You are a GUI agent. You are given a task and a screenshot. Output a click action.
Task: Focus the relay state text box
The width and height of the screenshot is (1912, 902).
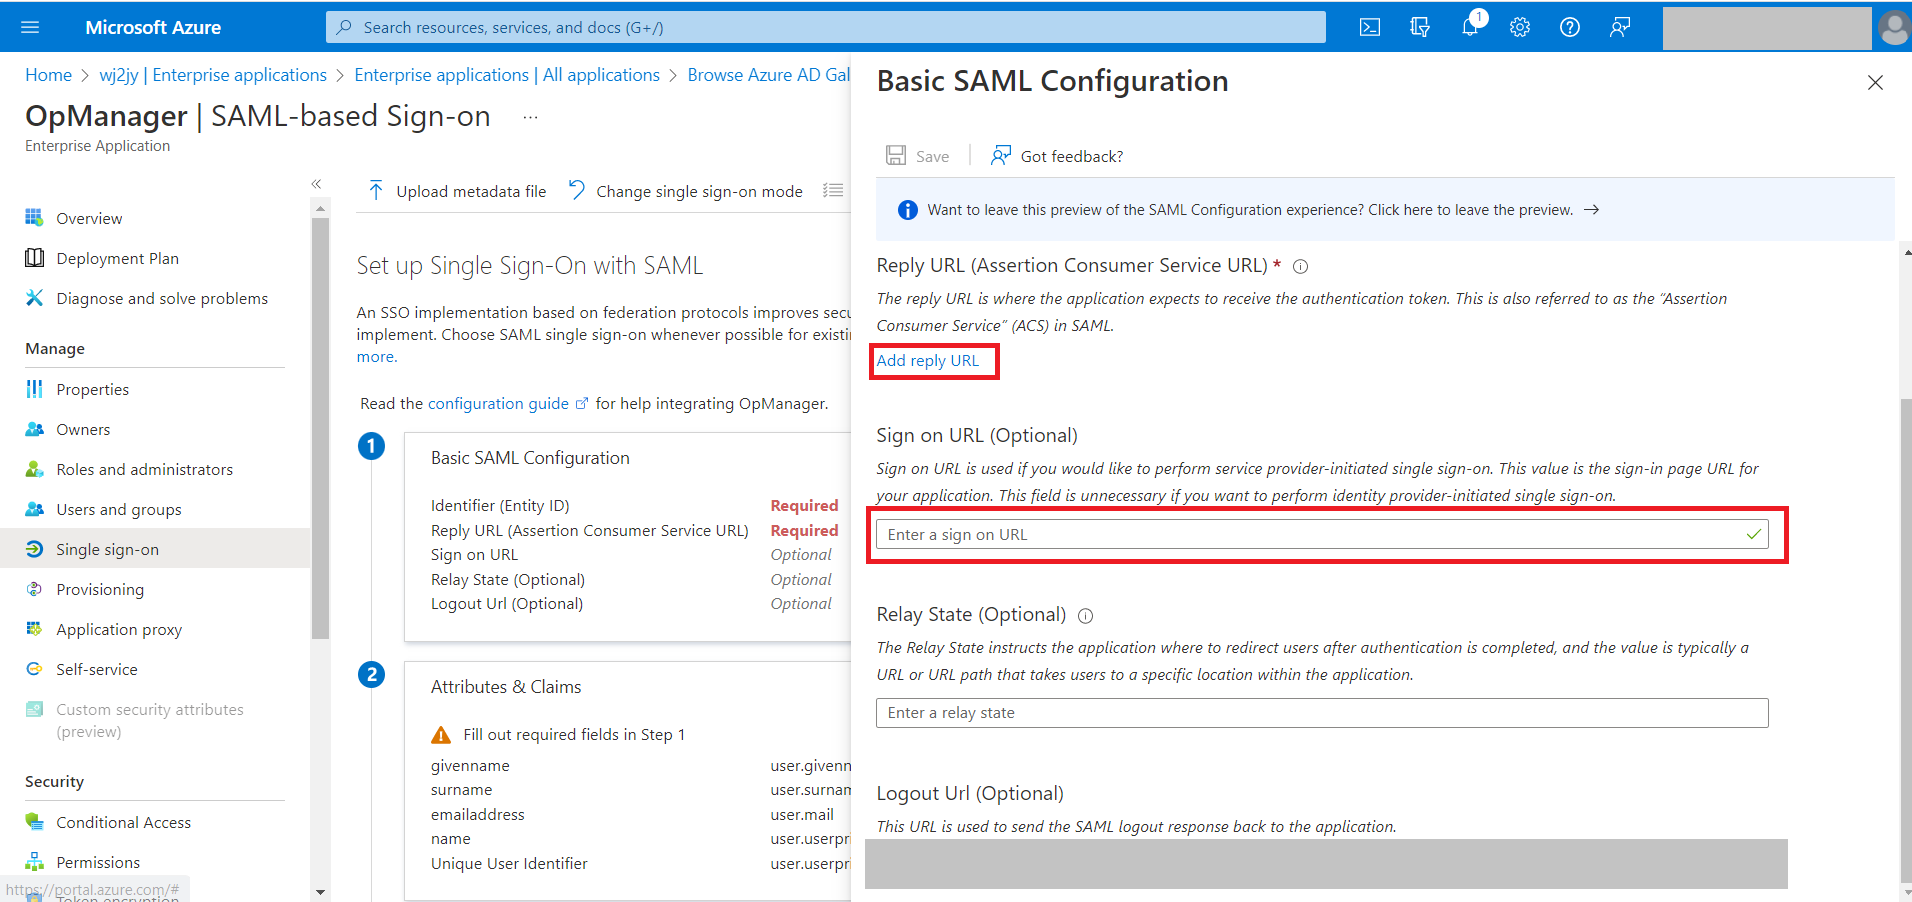1321,713
